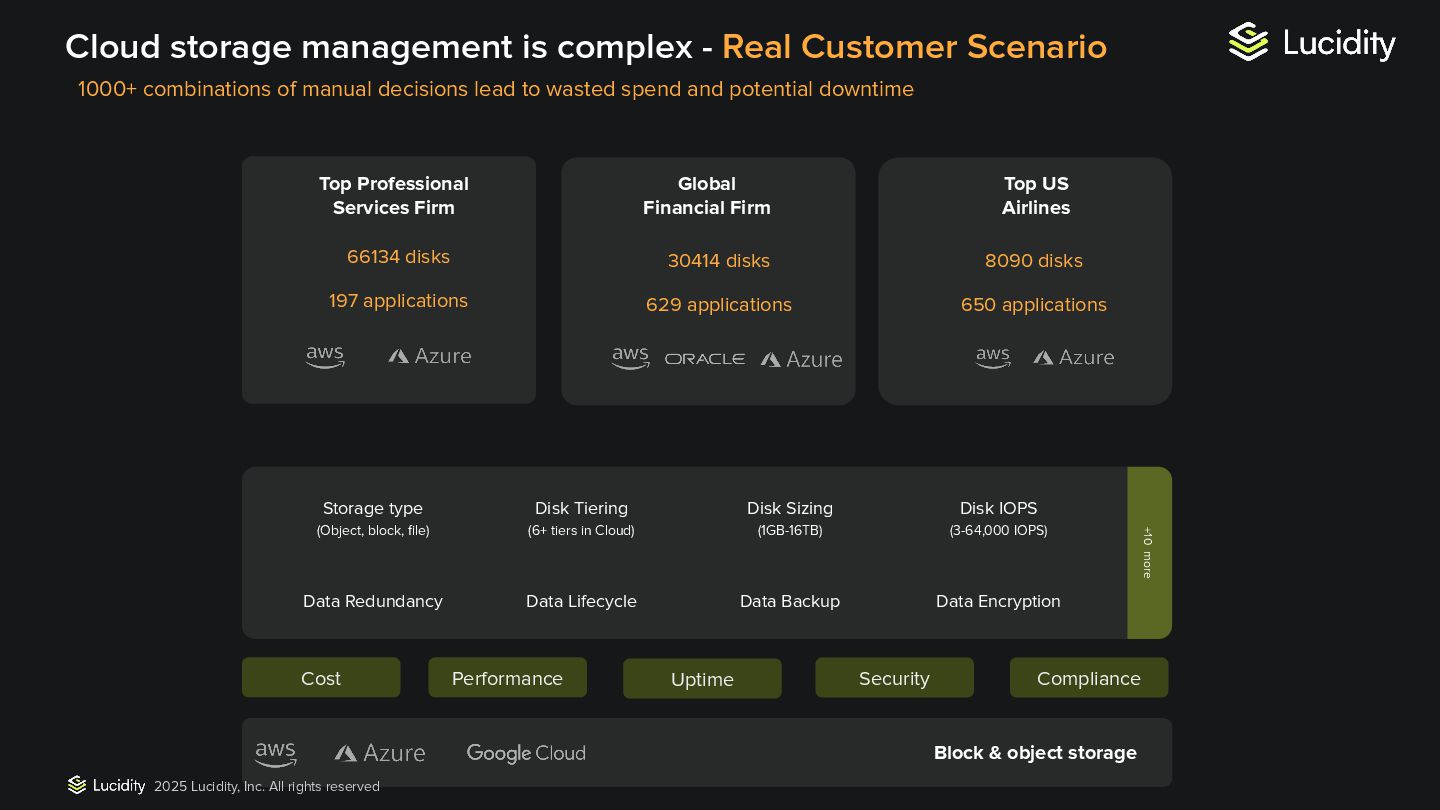Click the Lucidity logo in top right

[x=1311, y=43]
